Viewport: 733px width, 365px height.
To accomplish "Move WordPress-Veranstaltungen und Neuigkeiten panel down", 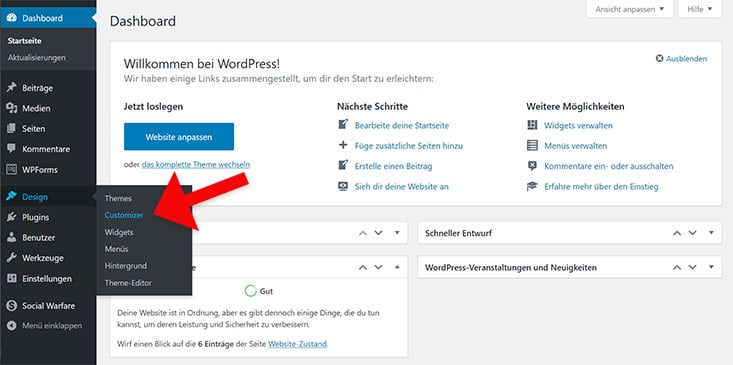I will [693, 267].
